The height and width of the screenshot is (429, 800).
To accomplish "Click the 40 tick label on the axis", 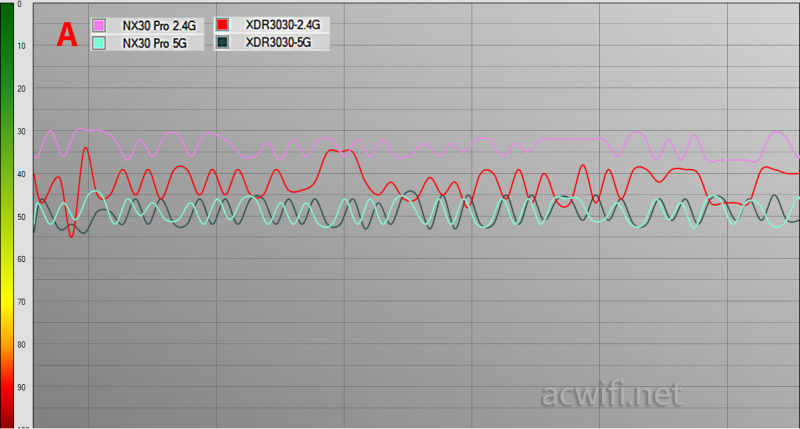I will pyautogui.click(x=20, y=174).
